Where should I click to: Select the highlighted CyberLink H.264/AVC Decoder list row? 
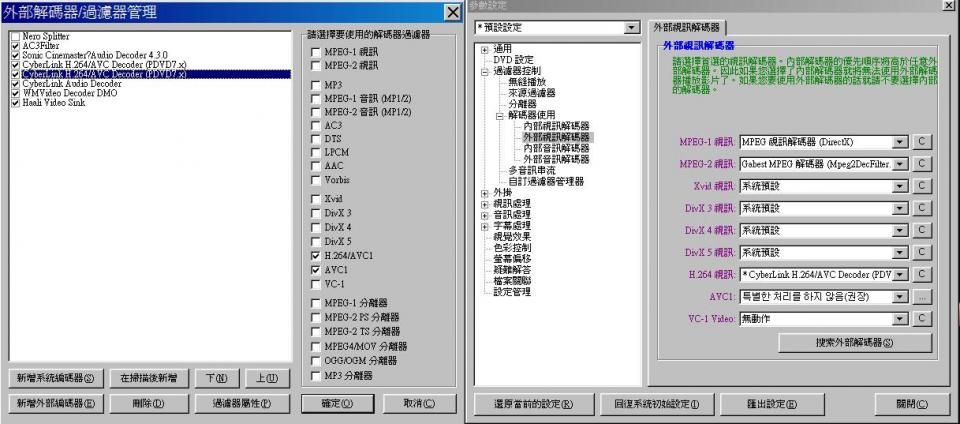point(151,74)
